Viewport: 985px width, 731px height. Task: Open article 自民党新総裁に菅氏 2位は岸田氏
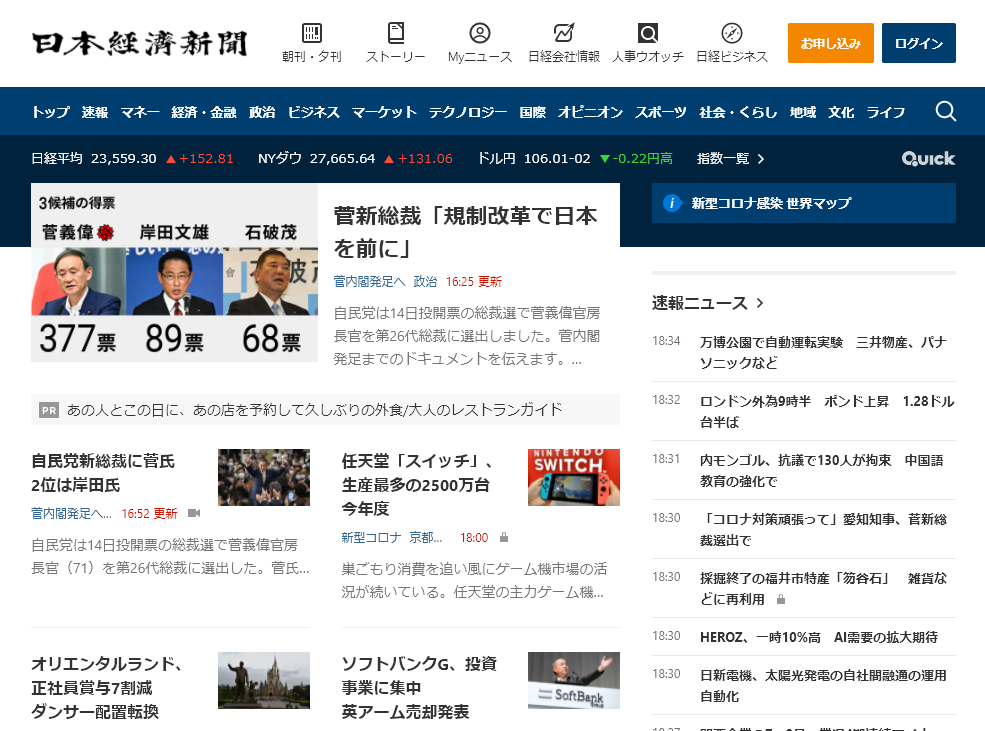coord(103,472)
